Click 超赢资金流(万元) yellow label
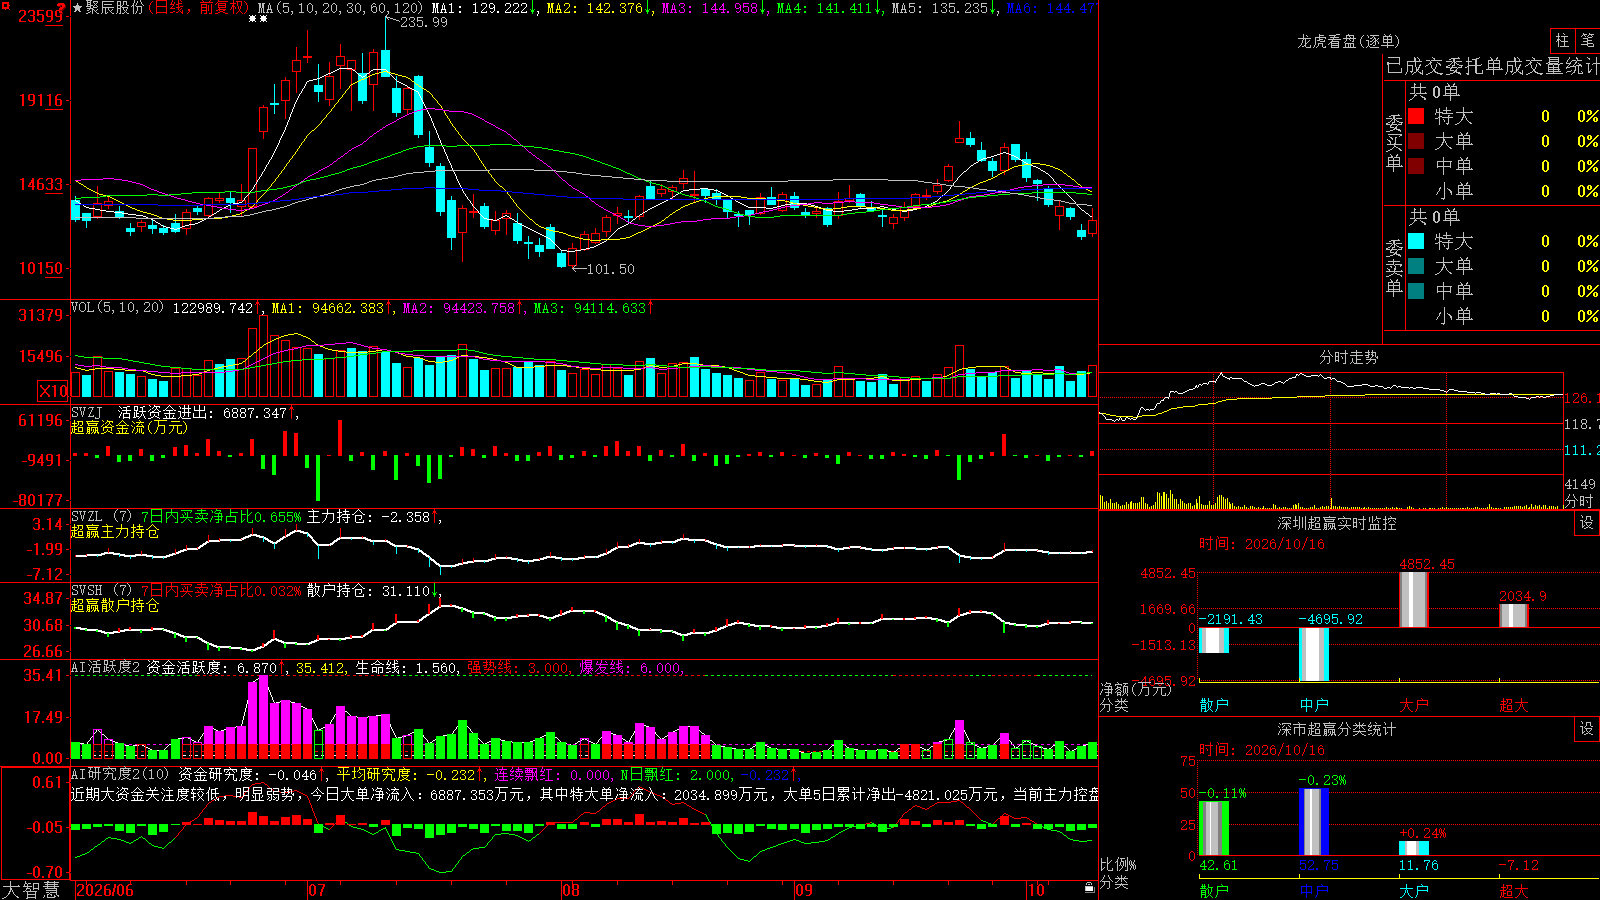The image size is (1600, 900). point(129,427)
